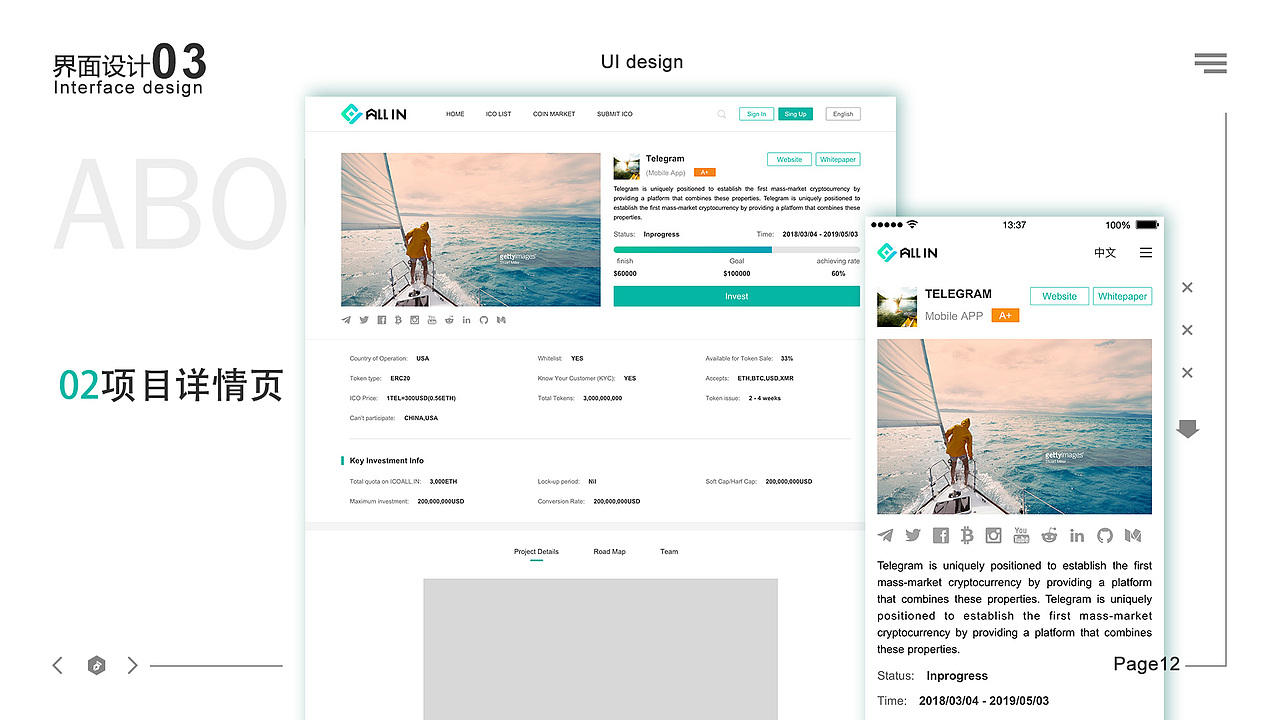
Task: Switch mobile language to 中文
Action: tap(1105, 253)
